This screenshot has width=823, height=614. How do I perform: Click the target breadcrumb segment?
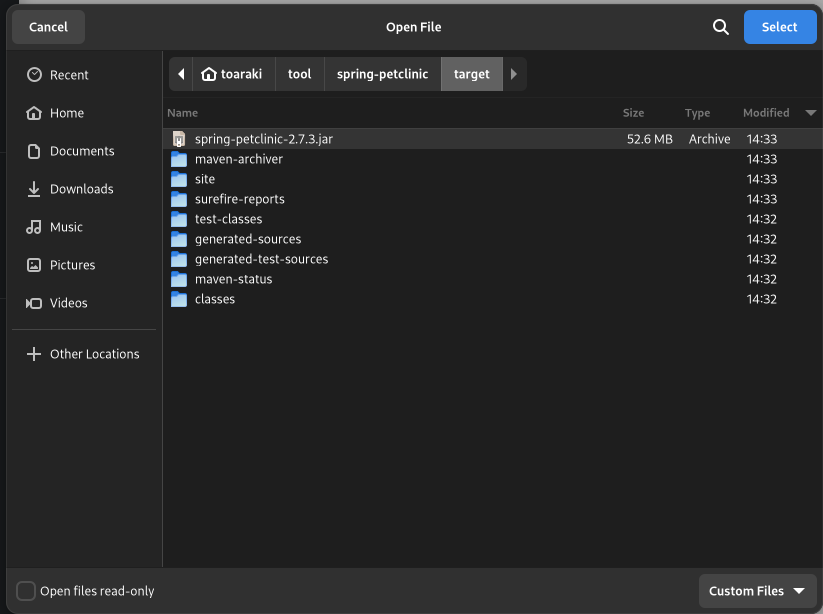472,74
